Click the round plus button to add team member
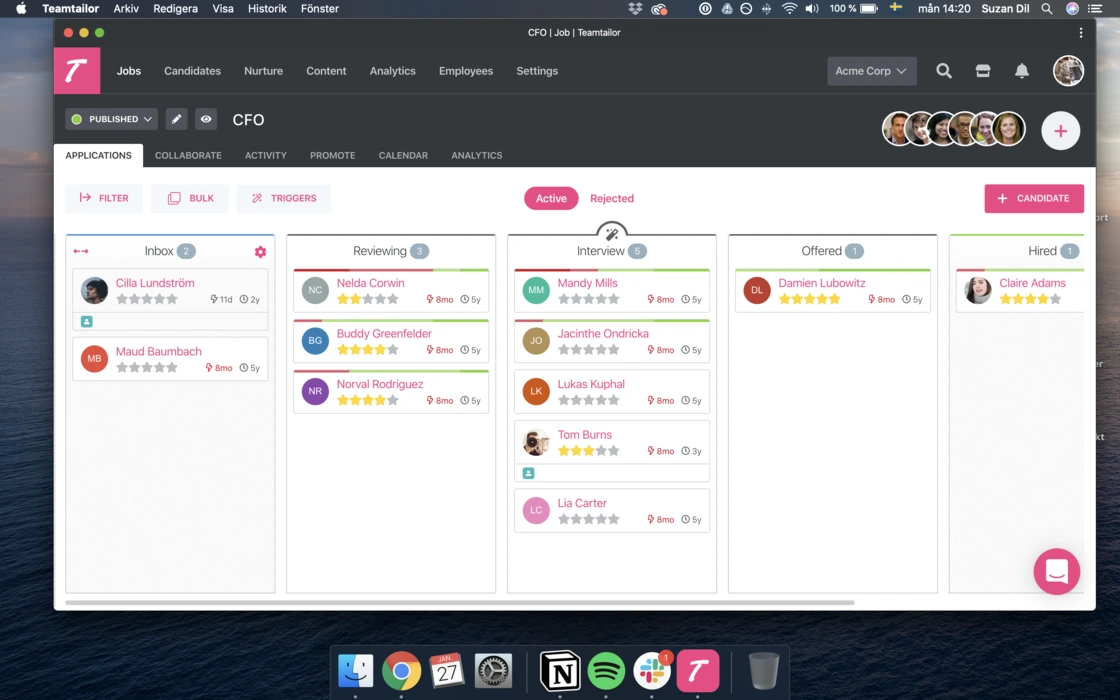Viewport: 1120px width, 700px height. pyautogui.click(x=1060, y=131)
